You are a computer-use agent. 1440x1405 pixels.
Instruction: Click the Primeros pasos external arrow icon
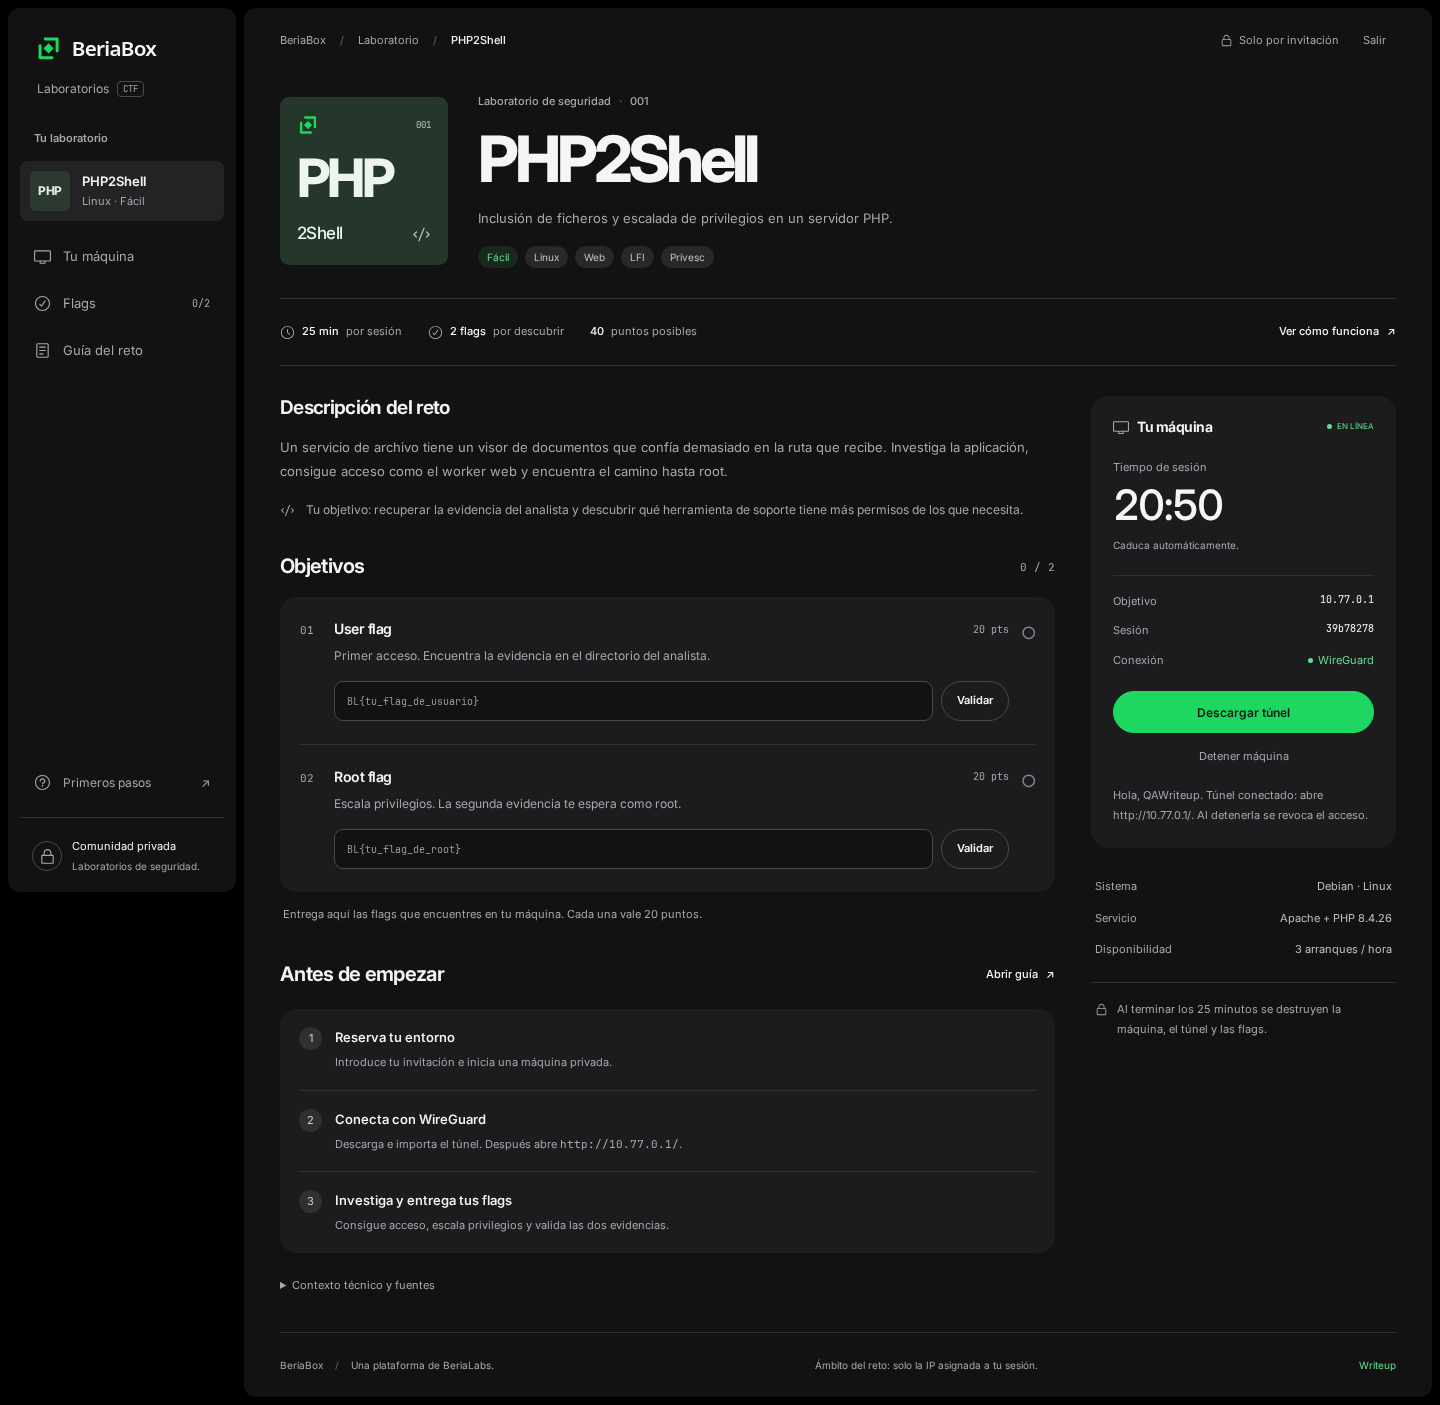[x=206, y=783]
